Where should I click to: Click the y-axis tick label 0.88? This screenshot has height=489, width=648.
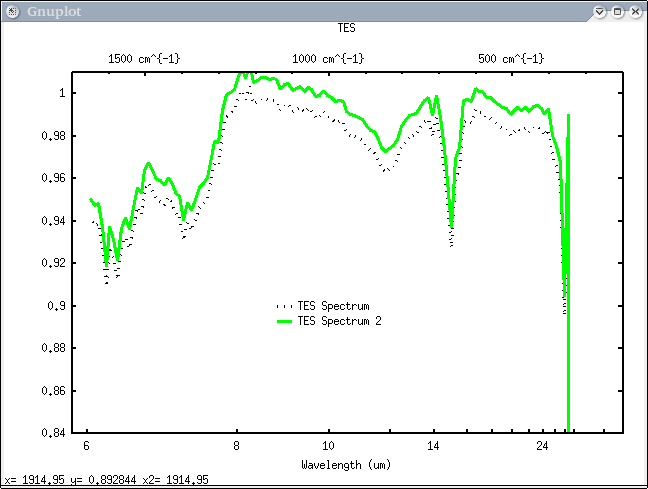(x=53, y=348)
